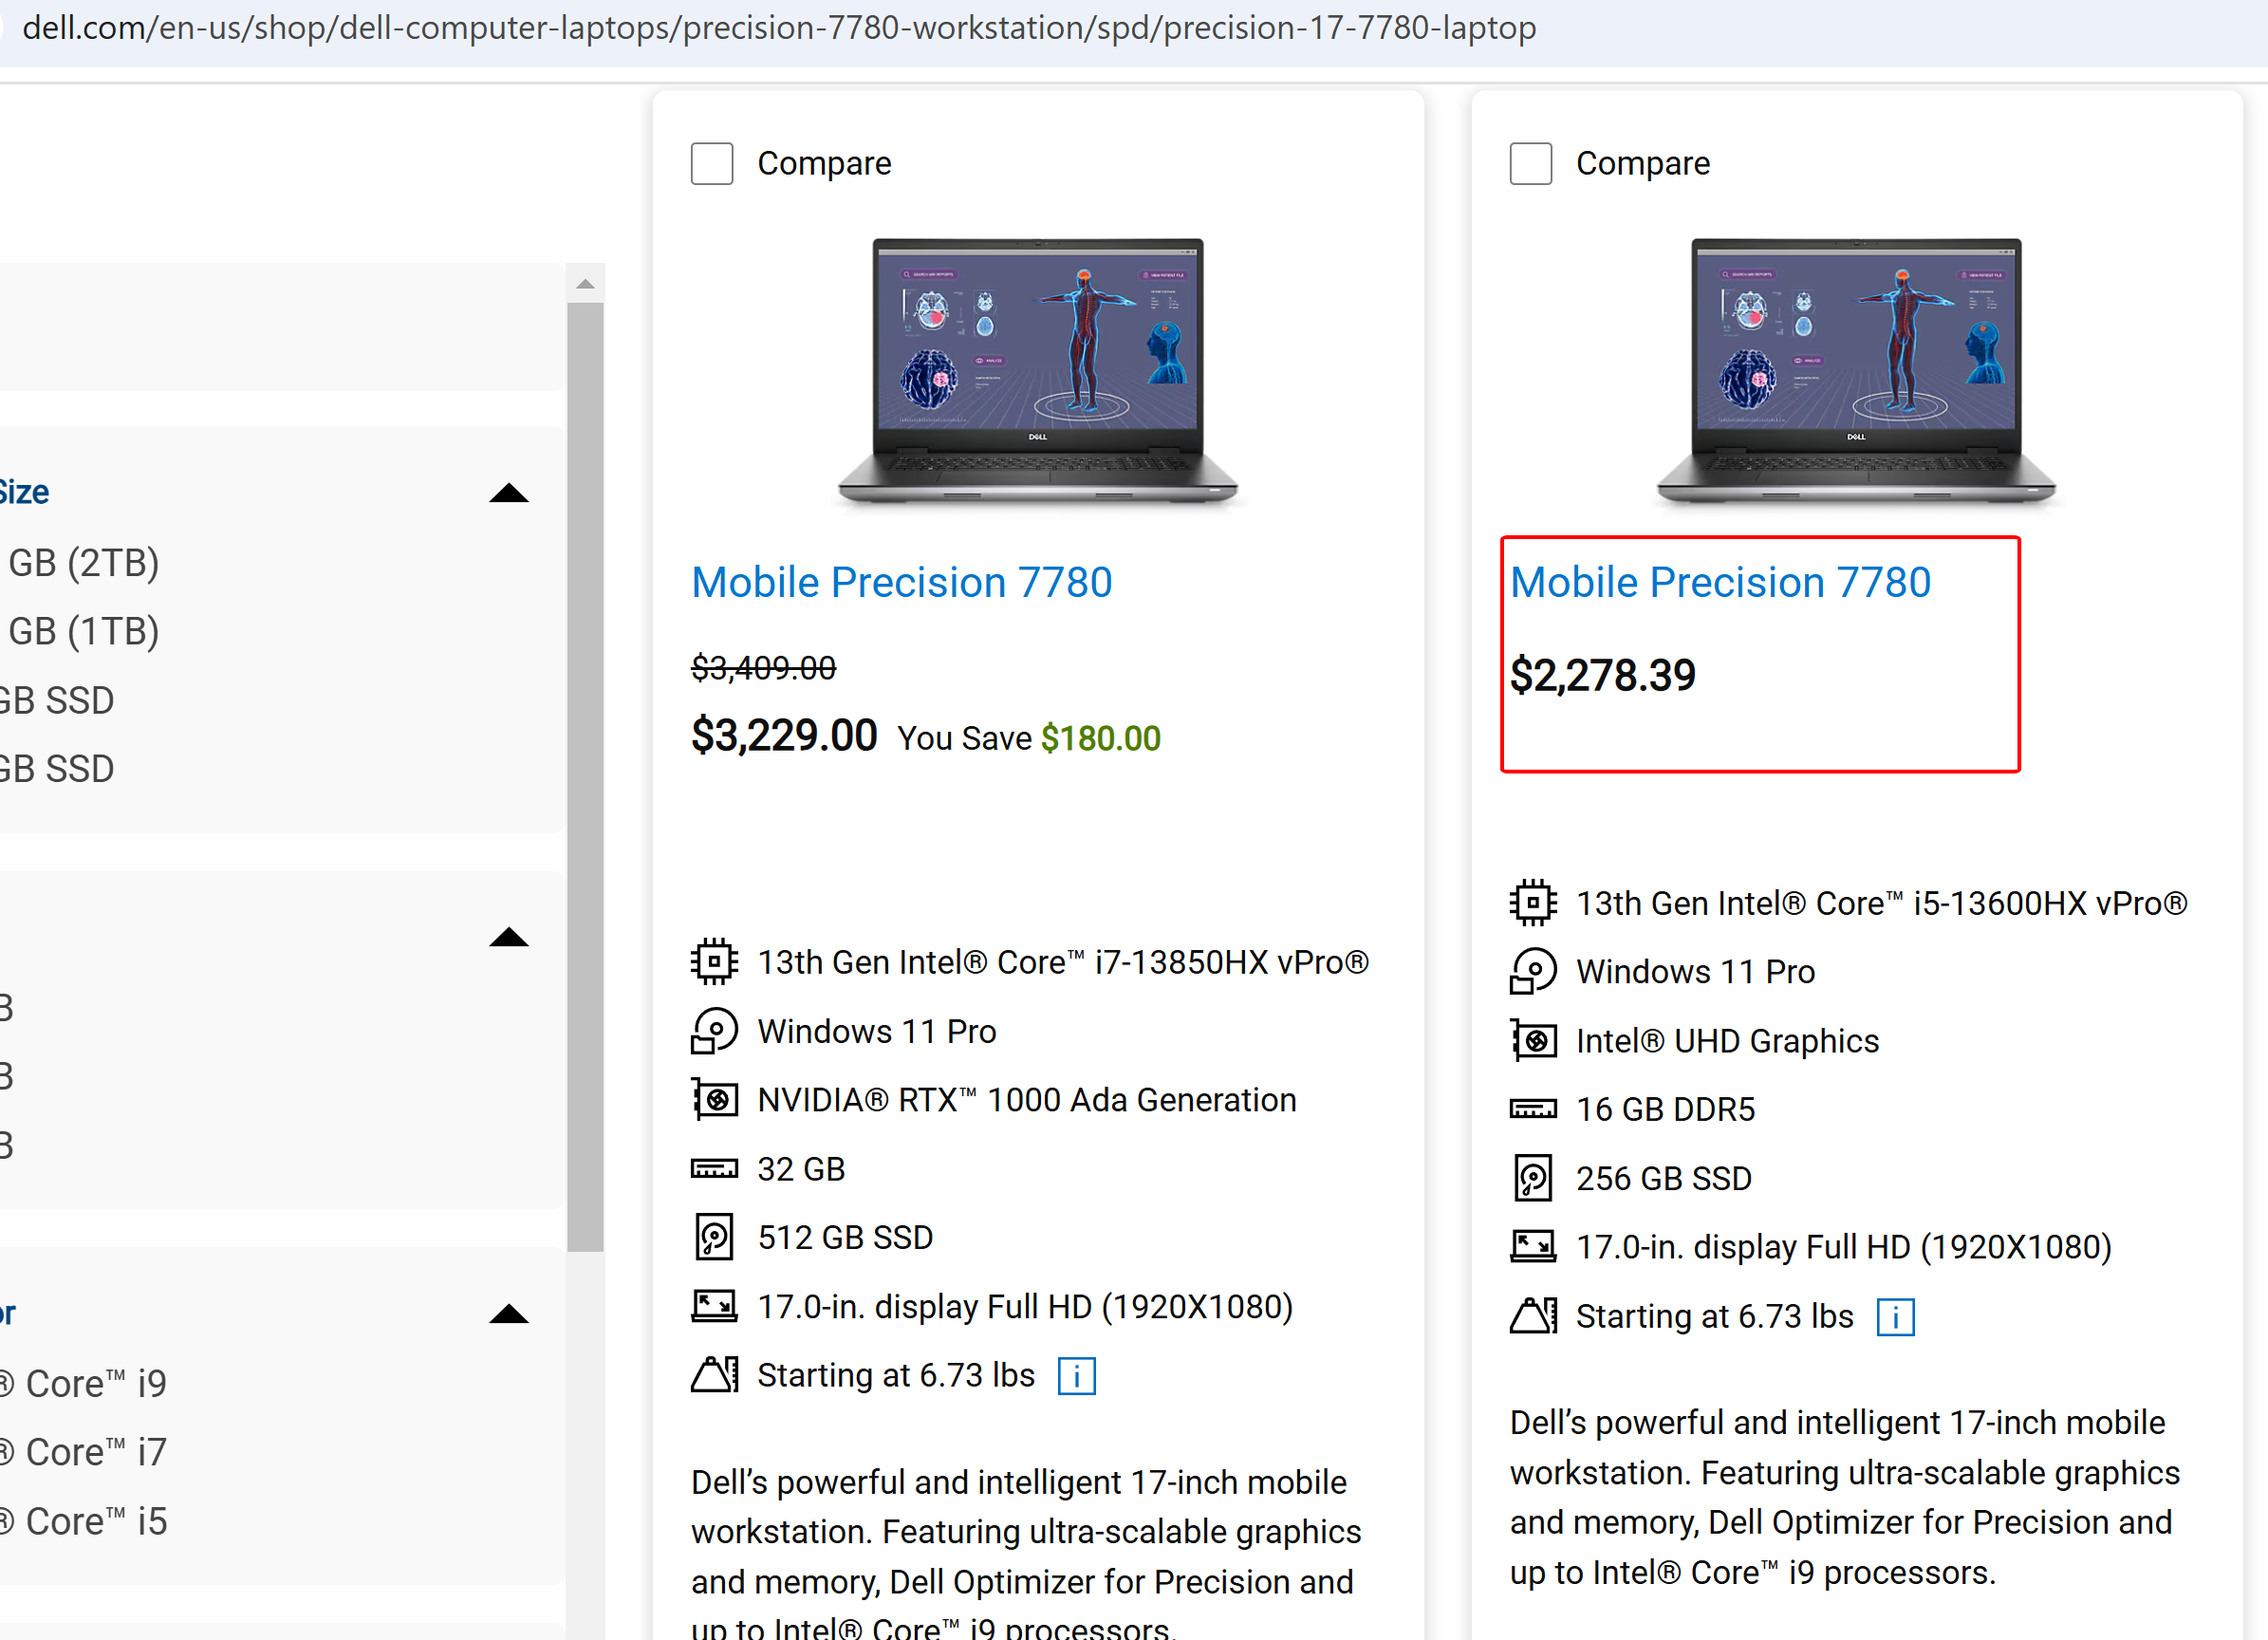The width and height of the screenshot is (2268, 1640).
Task: Click 13th Gen Intel Core i7-13850HX vPro text
Action: point(1063,962)
